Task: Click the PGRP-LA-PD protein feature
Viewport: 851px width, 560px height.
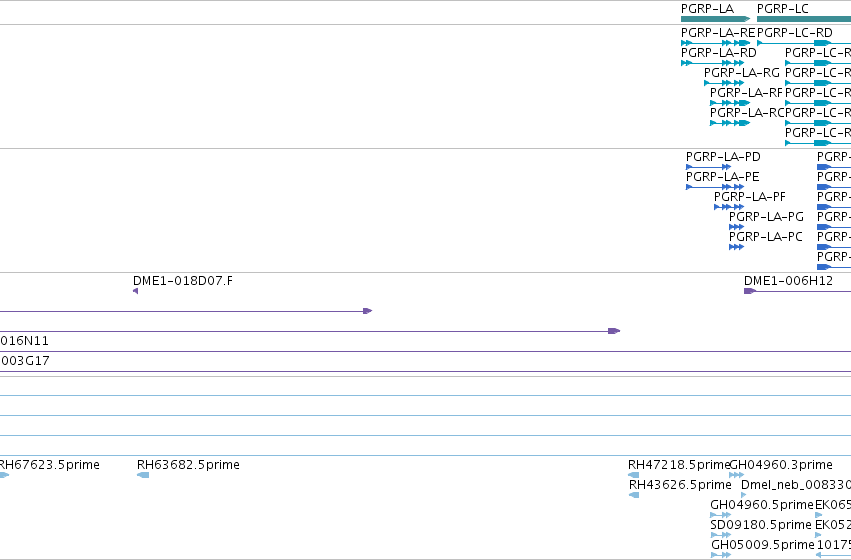Action: 708,167
